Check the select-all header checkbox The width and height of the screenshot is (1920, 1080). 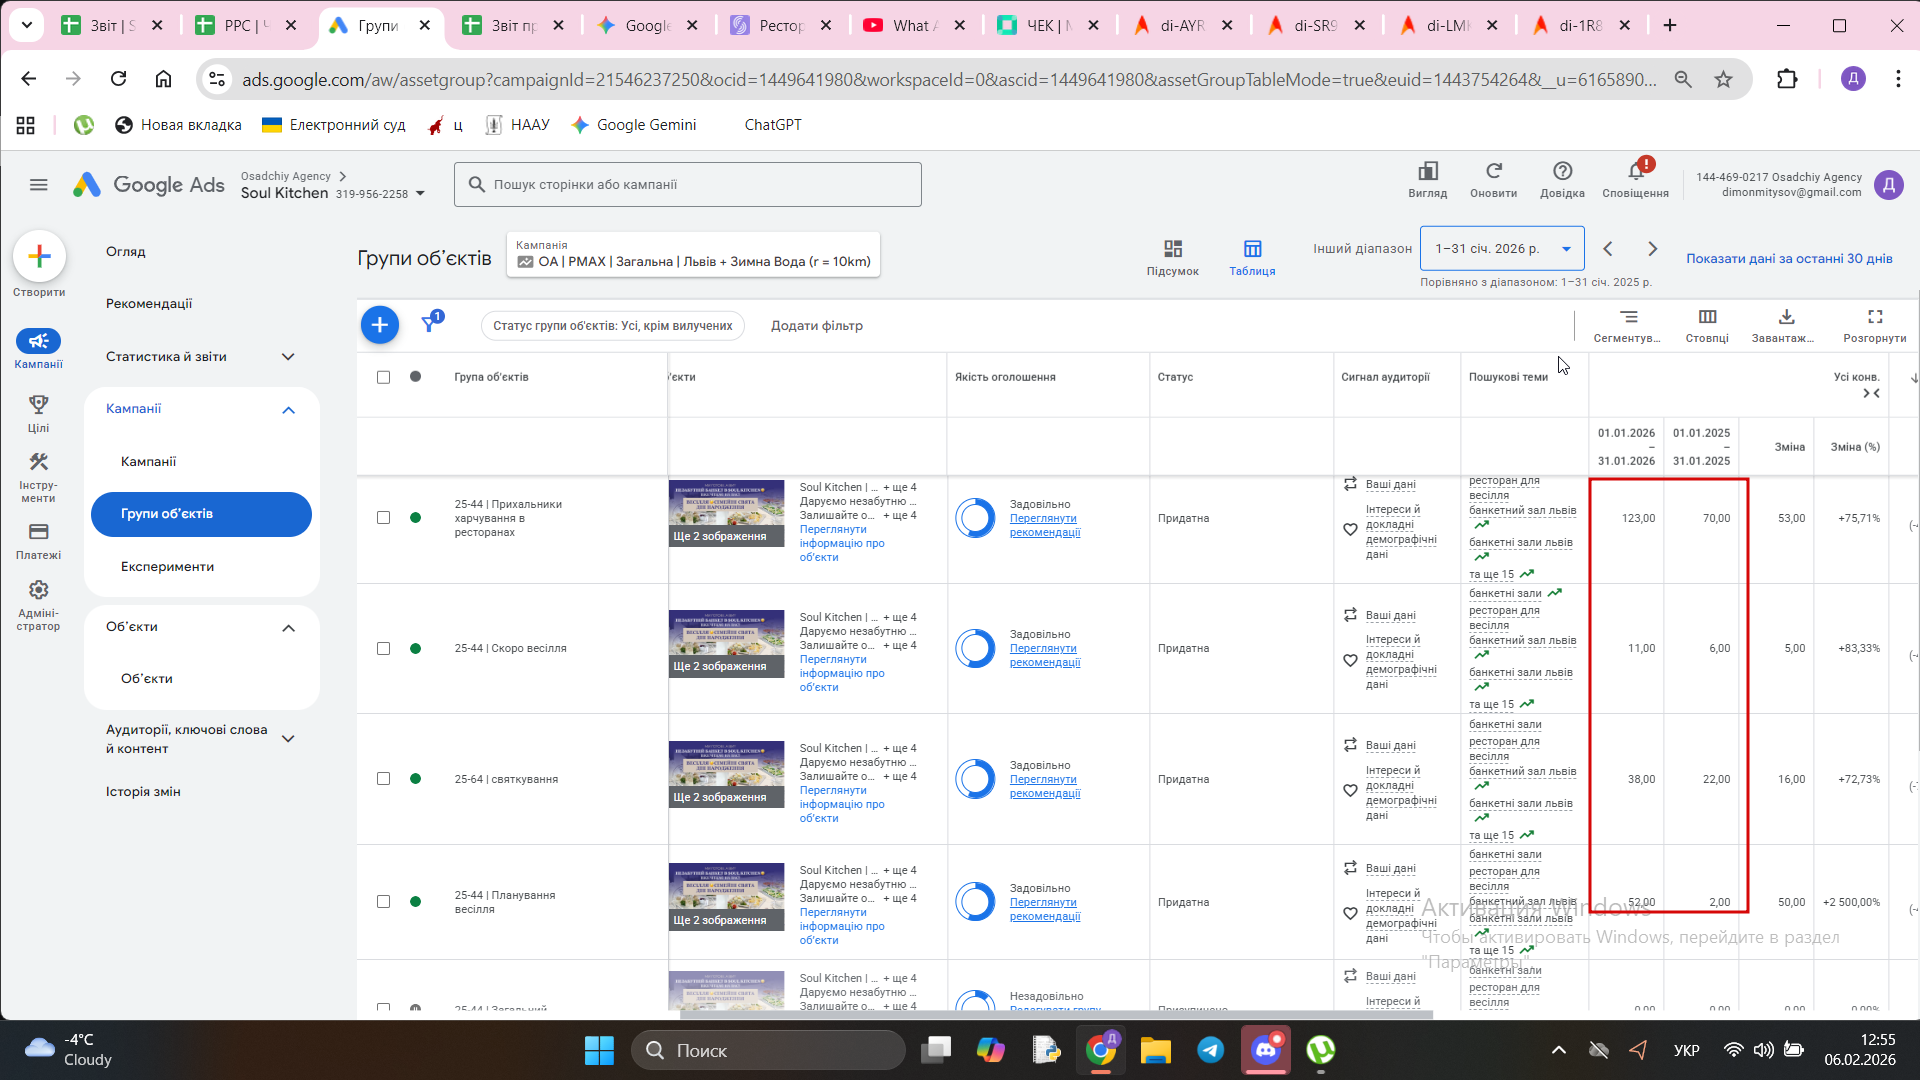pos(383,377)
